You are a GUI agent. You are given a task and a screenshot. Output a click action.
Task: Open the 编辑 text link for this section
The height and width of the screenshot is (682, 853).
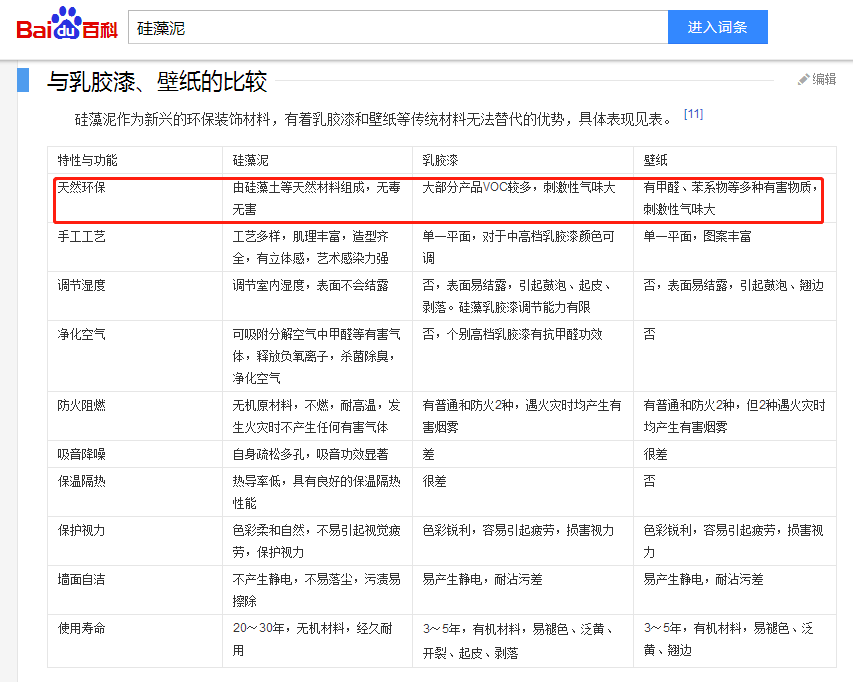(x=824, y=80)
